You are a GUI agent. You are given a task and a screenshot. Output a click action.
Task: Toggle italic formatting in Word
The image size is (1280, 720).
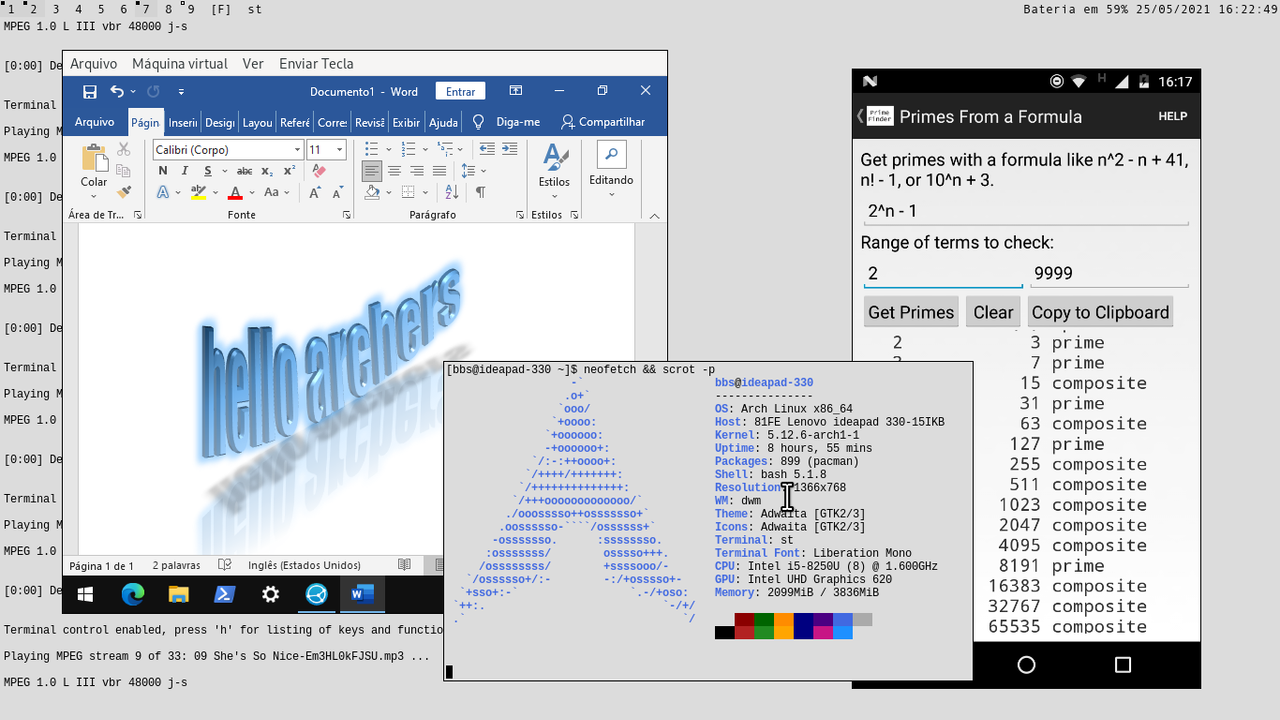click(x=184, y=171)
